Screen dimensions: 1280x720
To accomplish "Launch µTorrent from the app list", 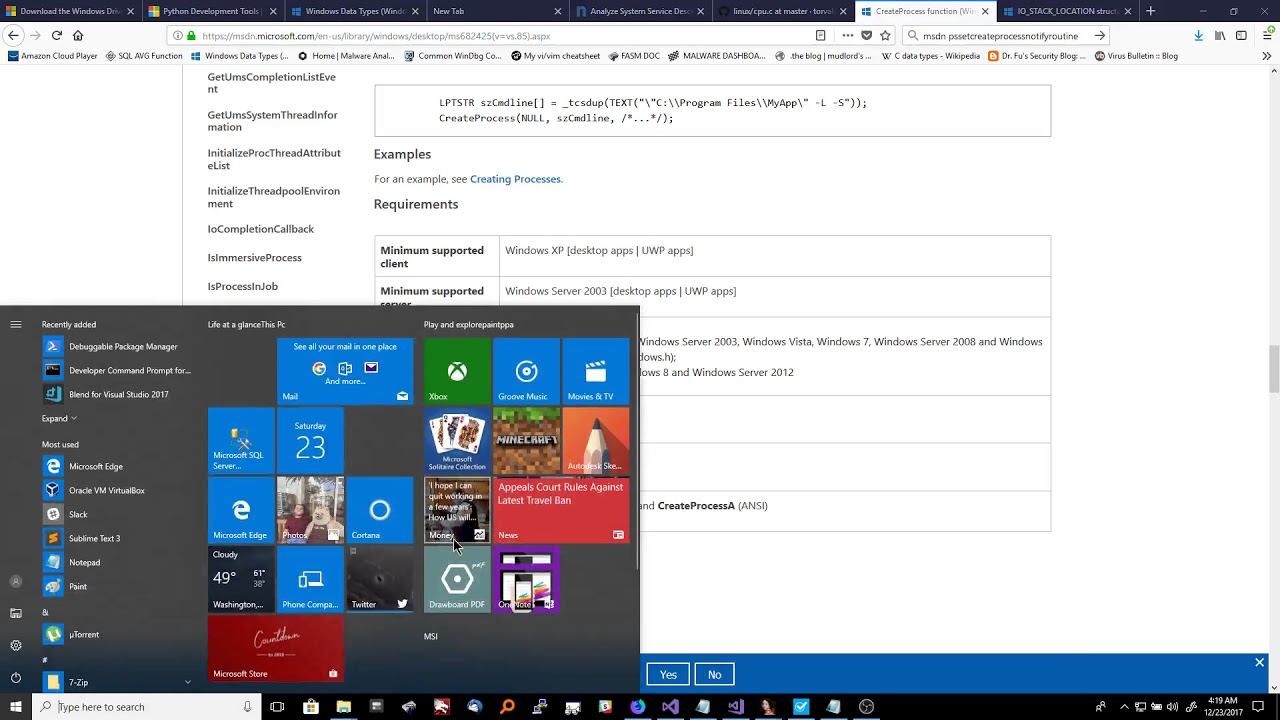I will 117,634.
